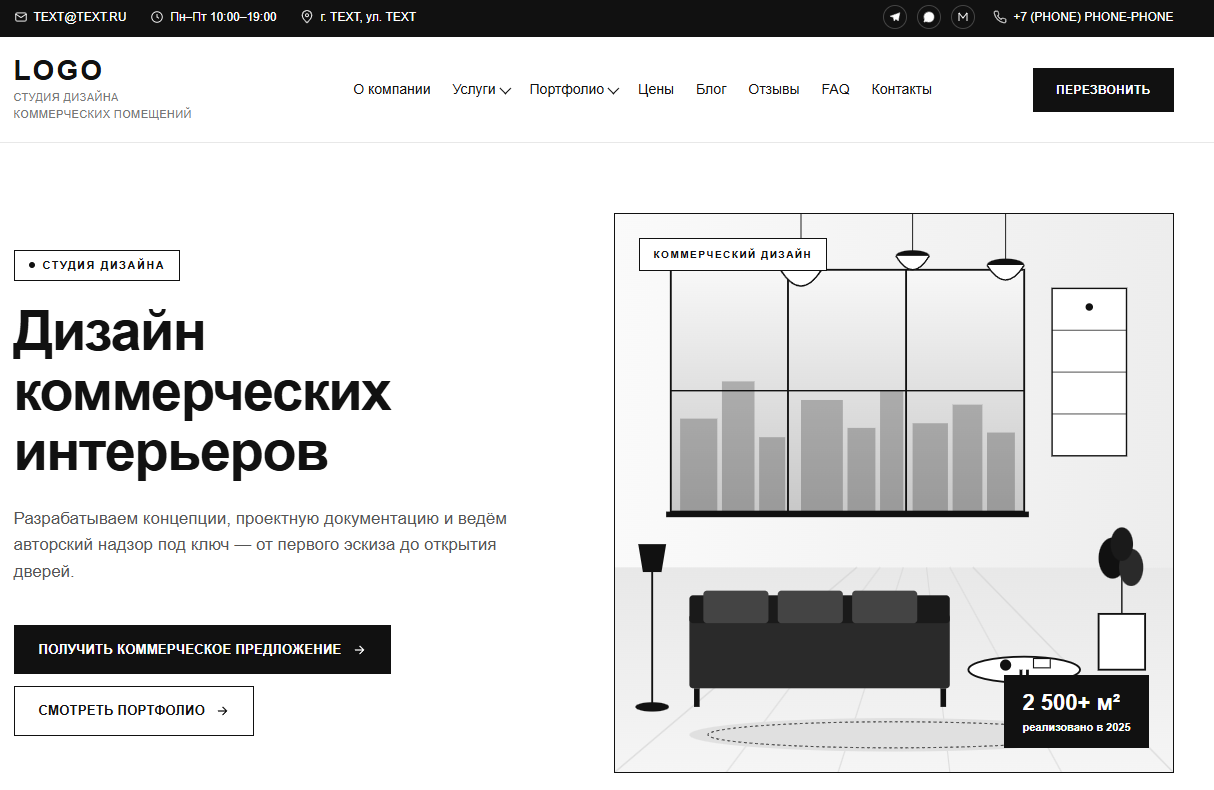1214x790 pixels.
Task: Click ПОЛУЧИТЬ КОММЕРЧЕСКОЕ ПРЕДЛОЖЕНИЕ button
Action: 202,650
